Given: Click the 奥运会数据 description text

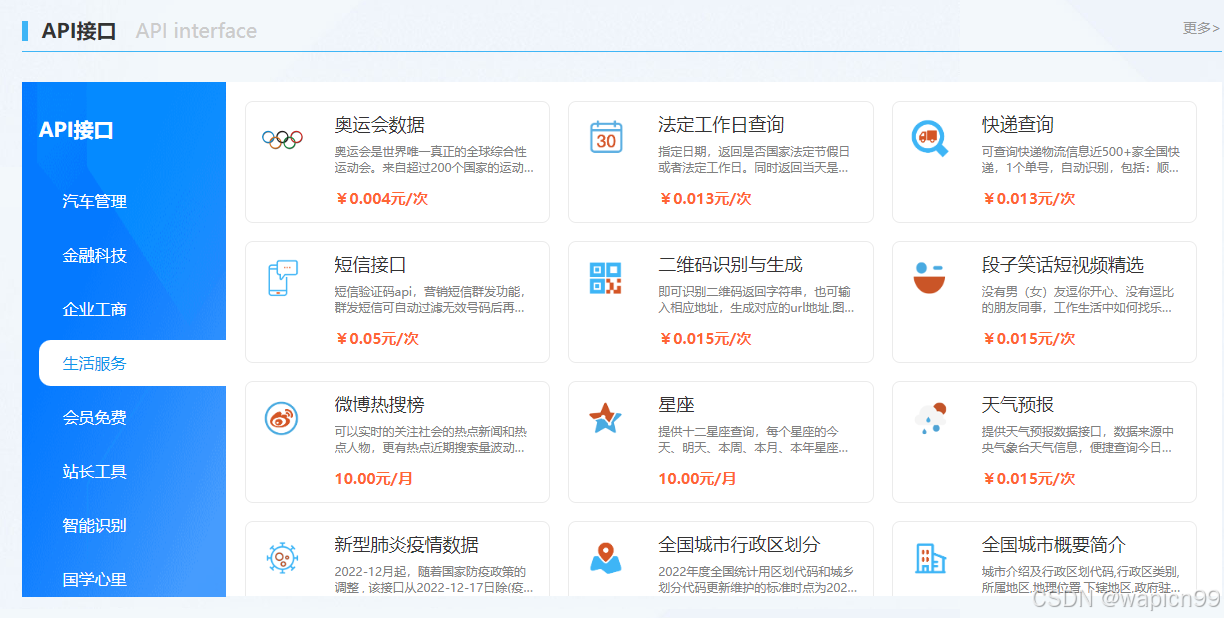Looking at the screenshot, I should click(434, 160).
